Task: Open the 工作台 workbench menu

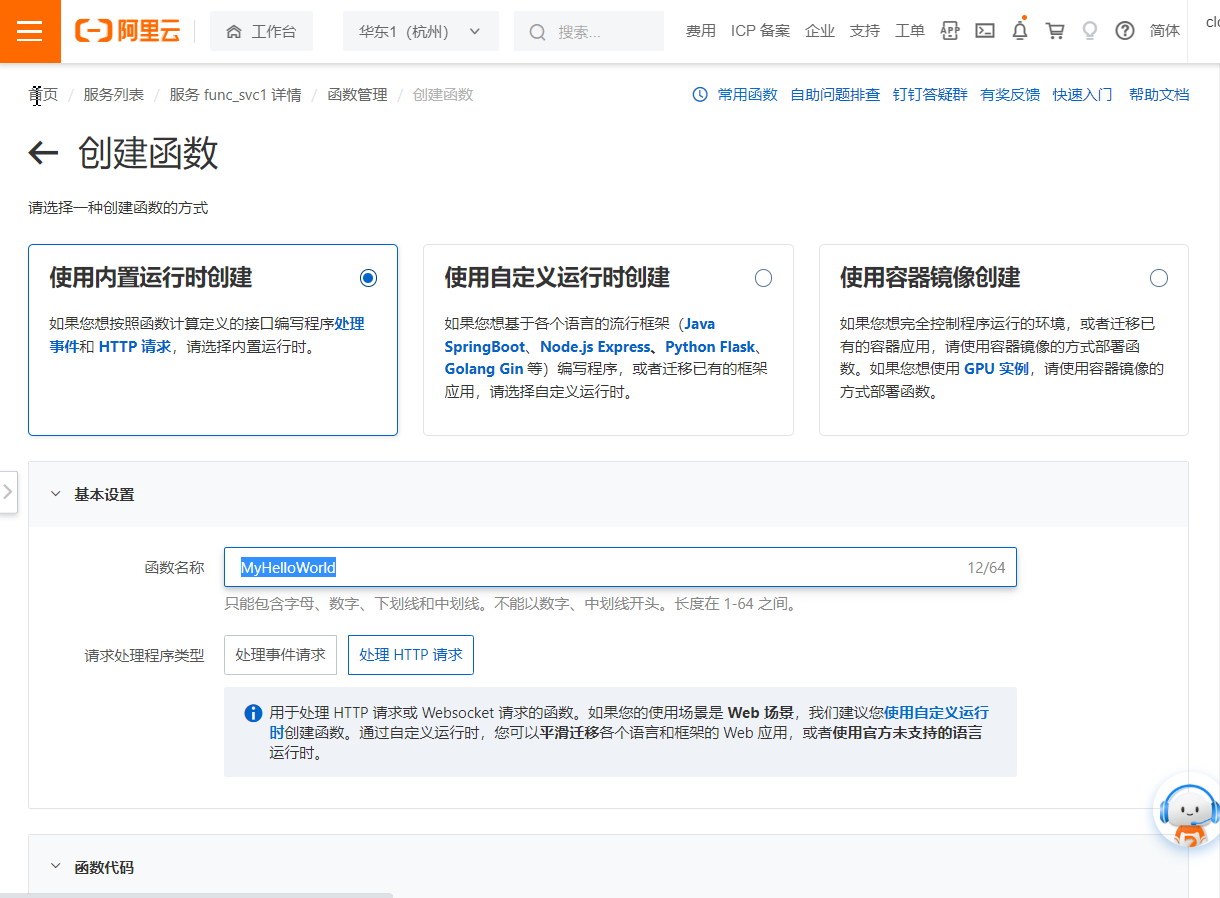Action: (261, 31)
